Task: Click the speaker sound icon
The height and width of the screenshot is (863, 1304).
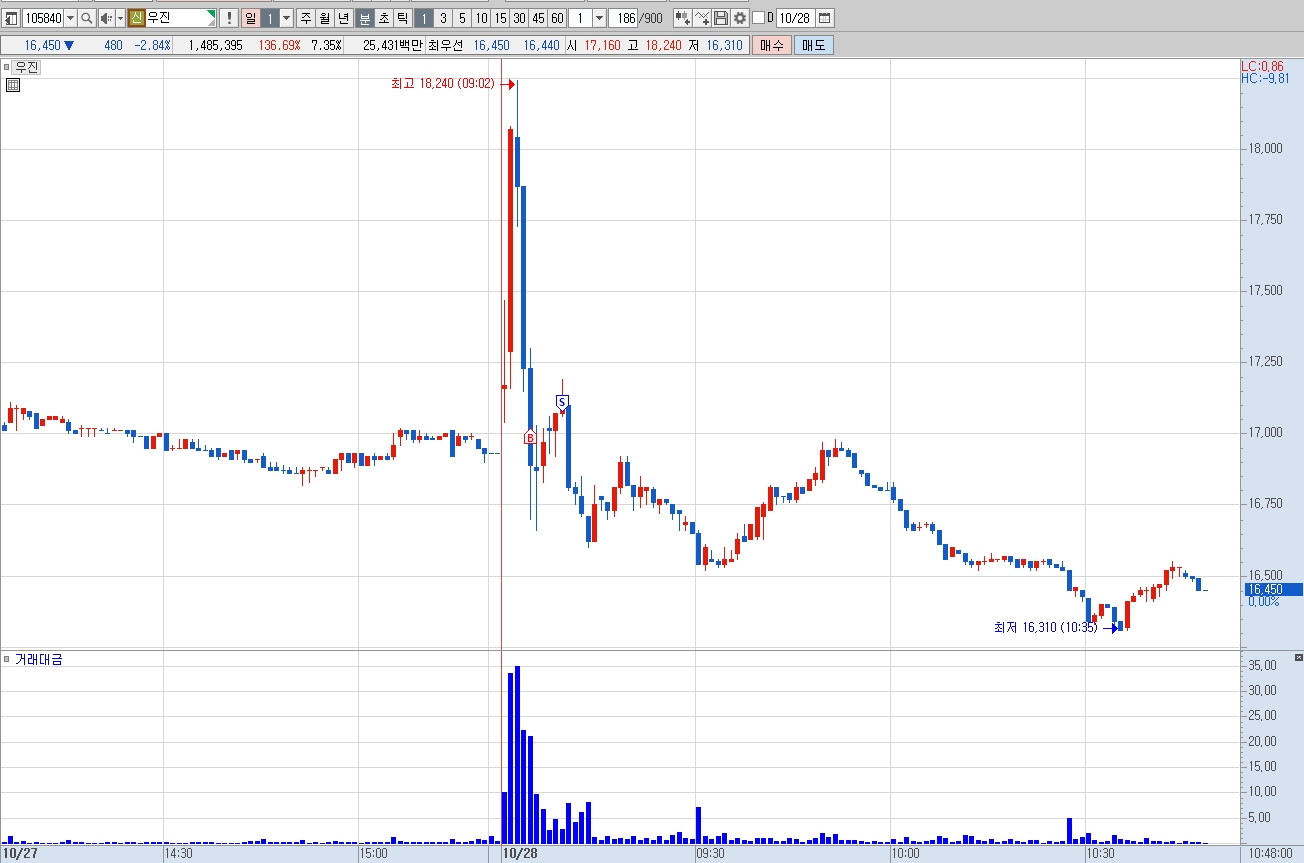Action: (105, 18)
